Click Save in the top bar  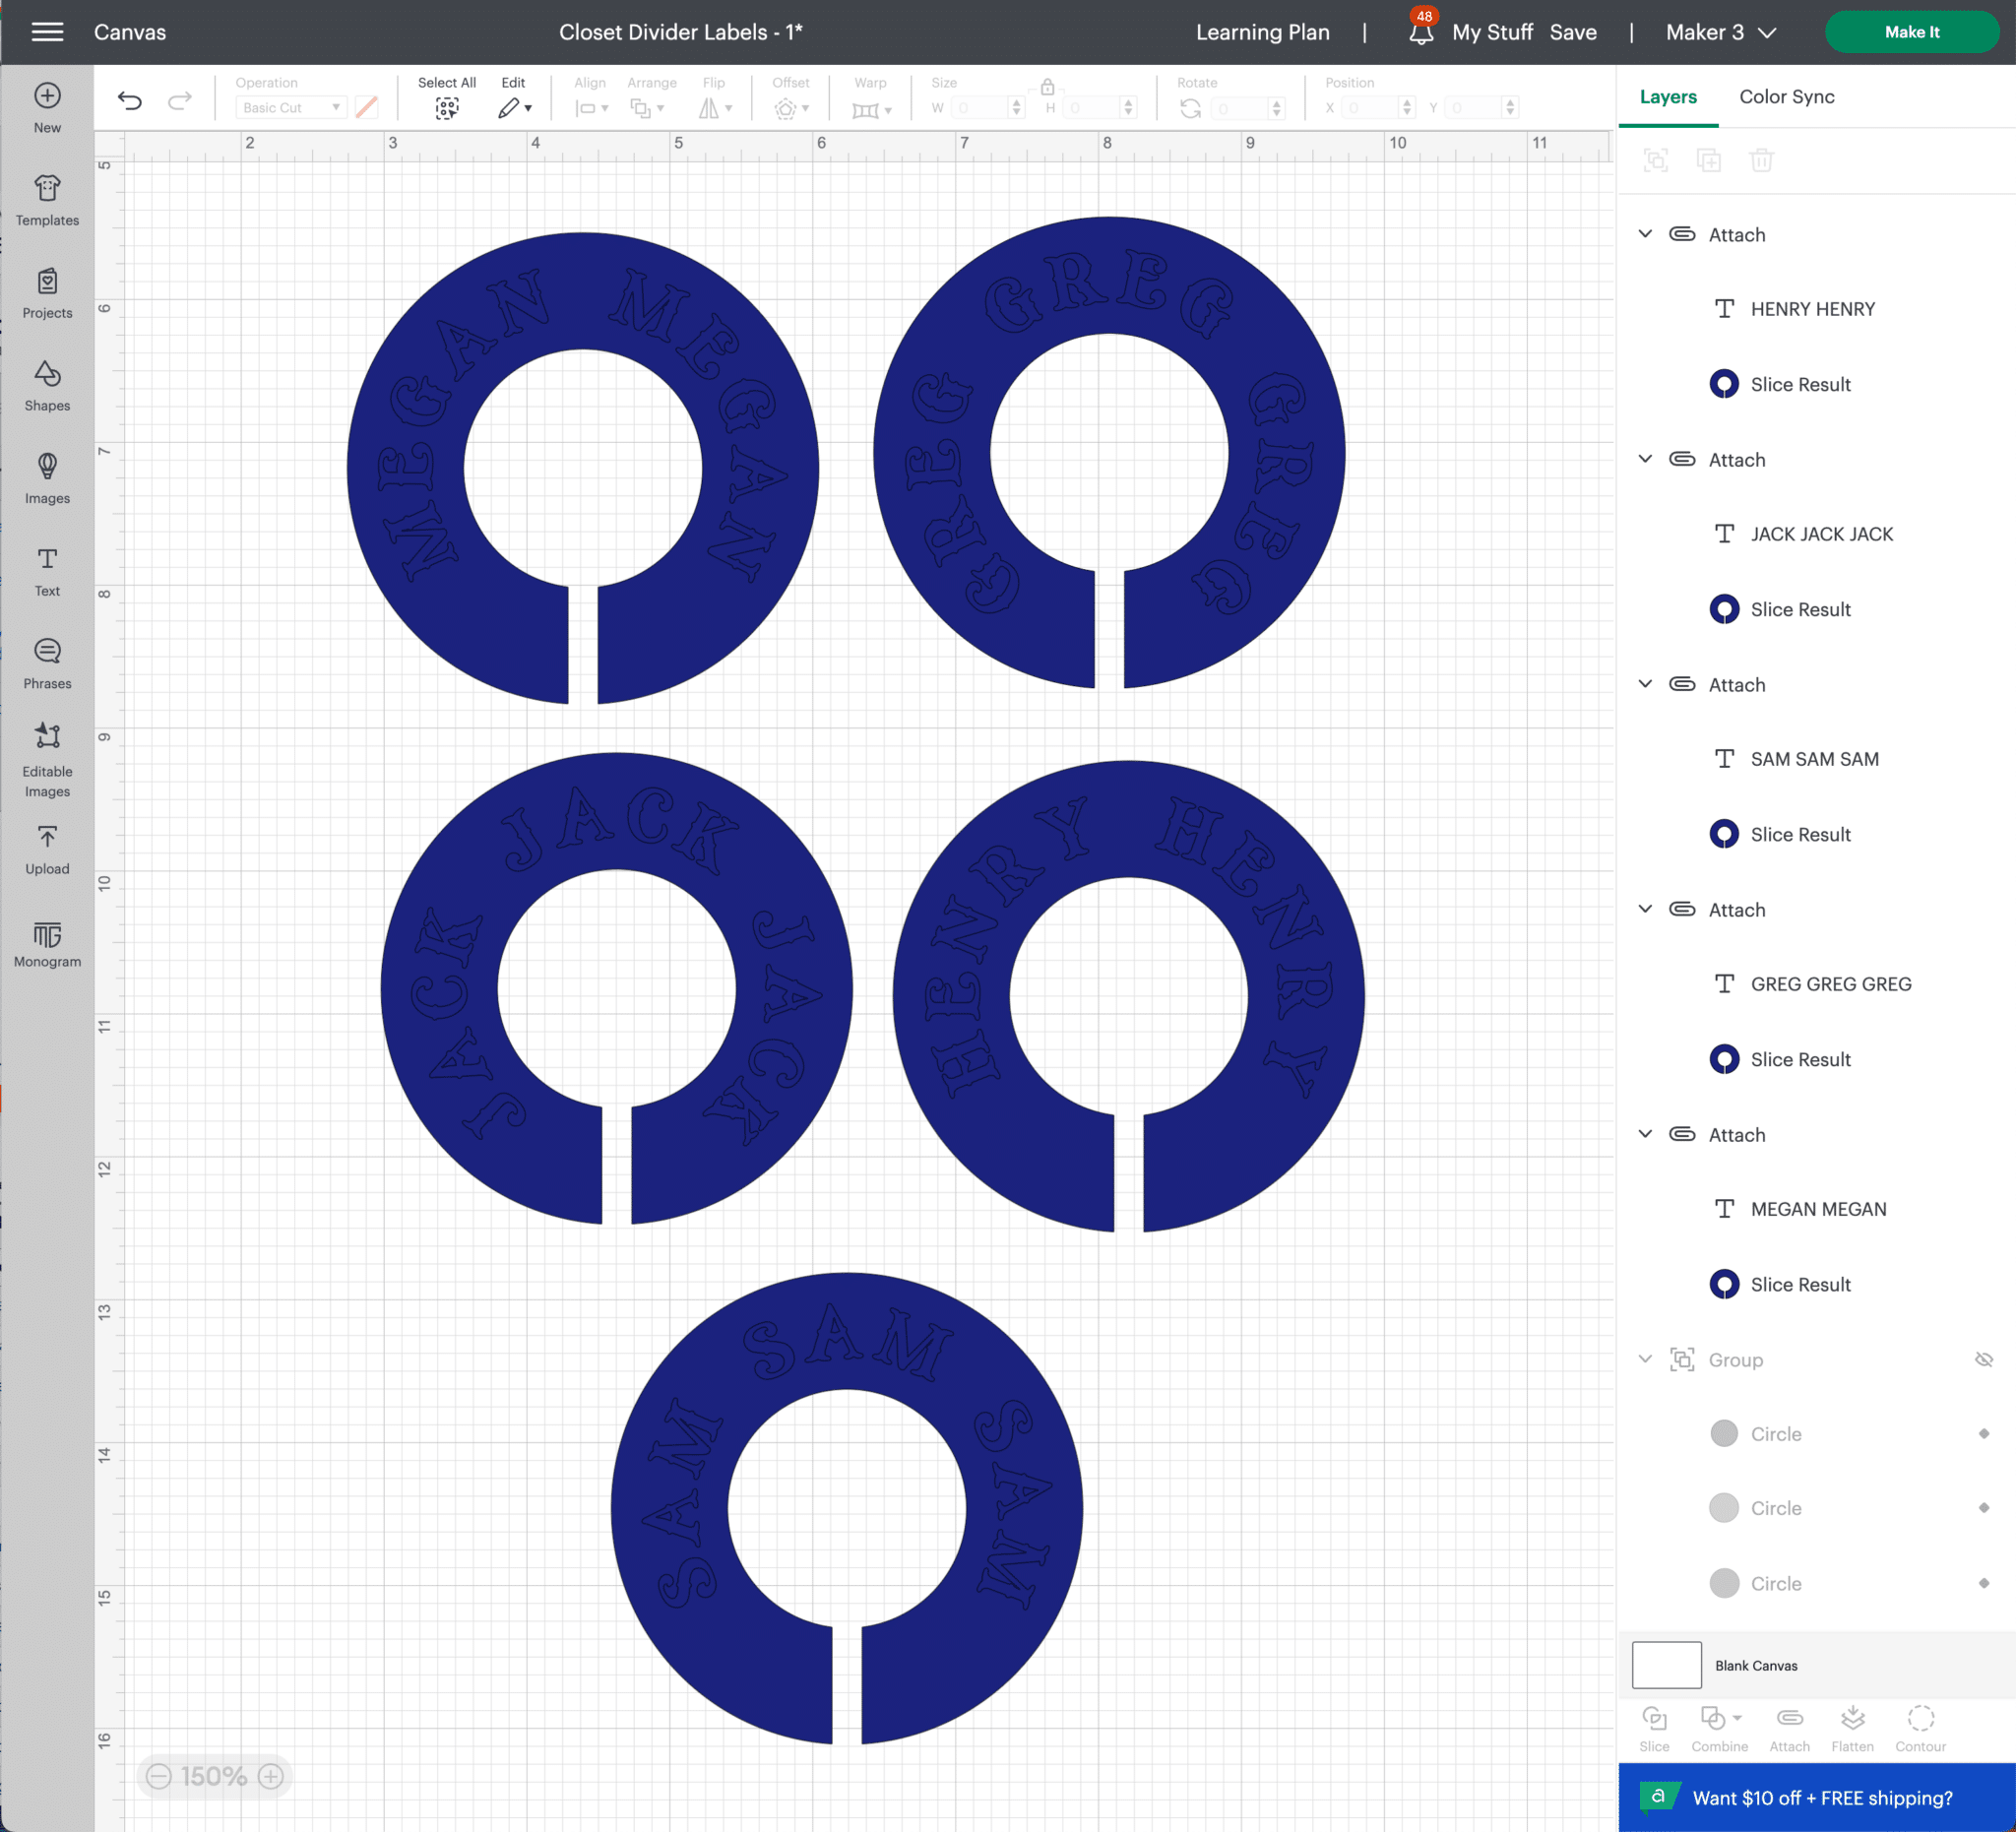click(x=1572, y=32)
